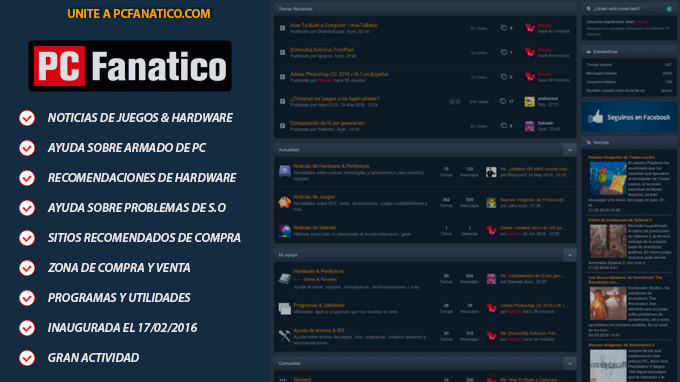Viewport: 680px width, 382px height.
Task: Click checkmark icon beside 'Inaugurada el 17/02/2016'
Action: point(27,328)
